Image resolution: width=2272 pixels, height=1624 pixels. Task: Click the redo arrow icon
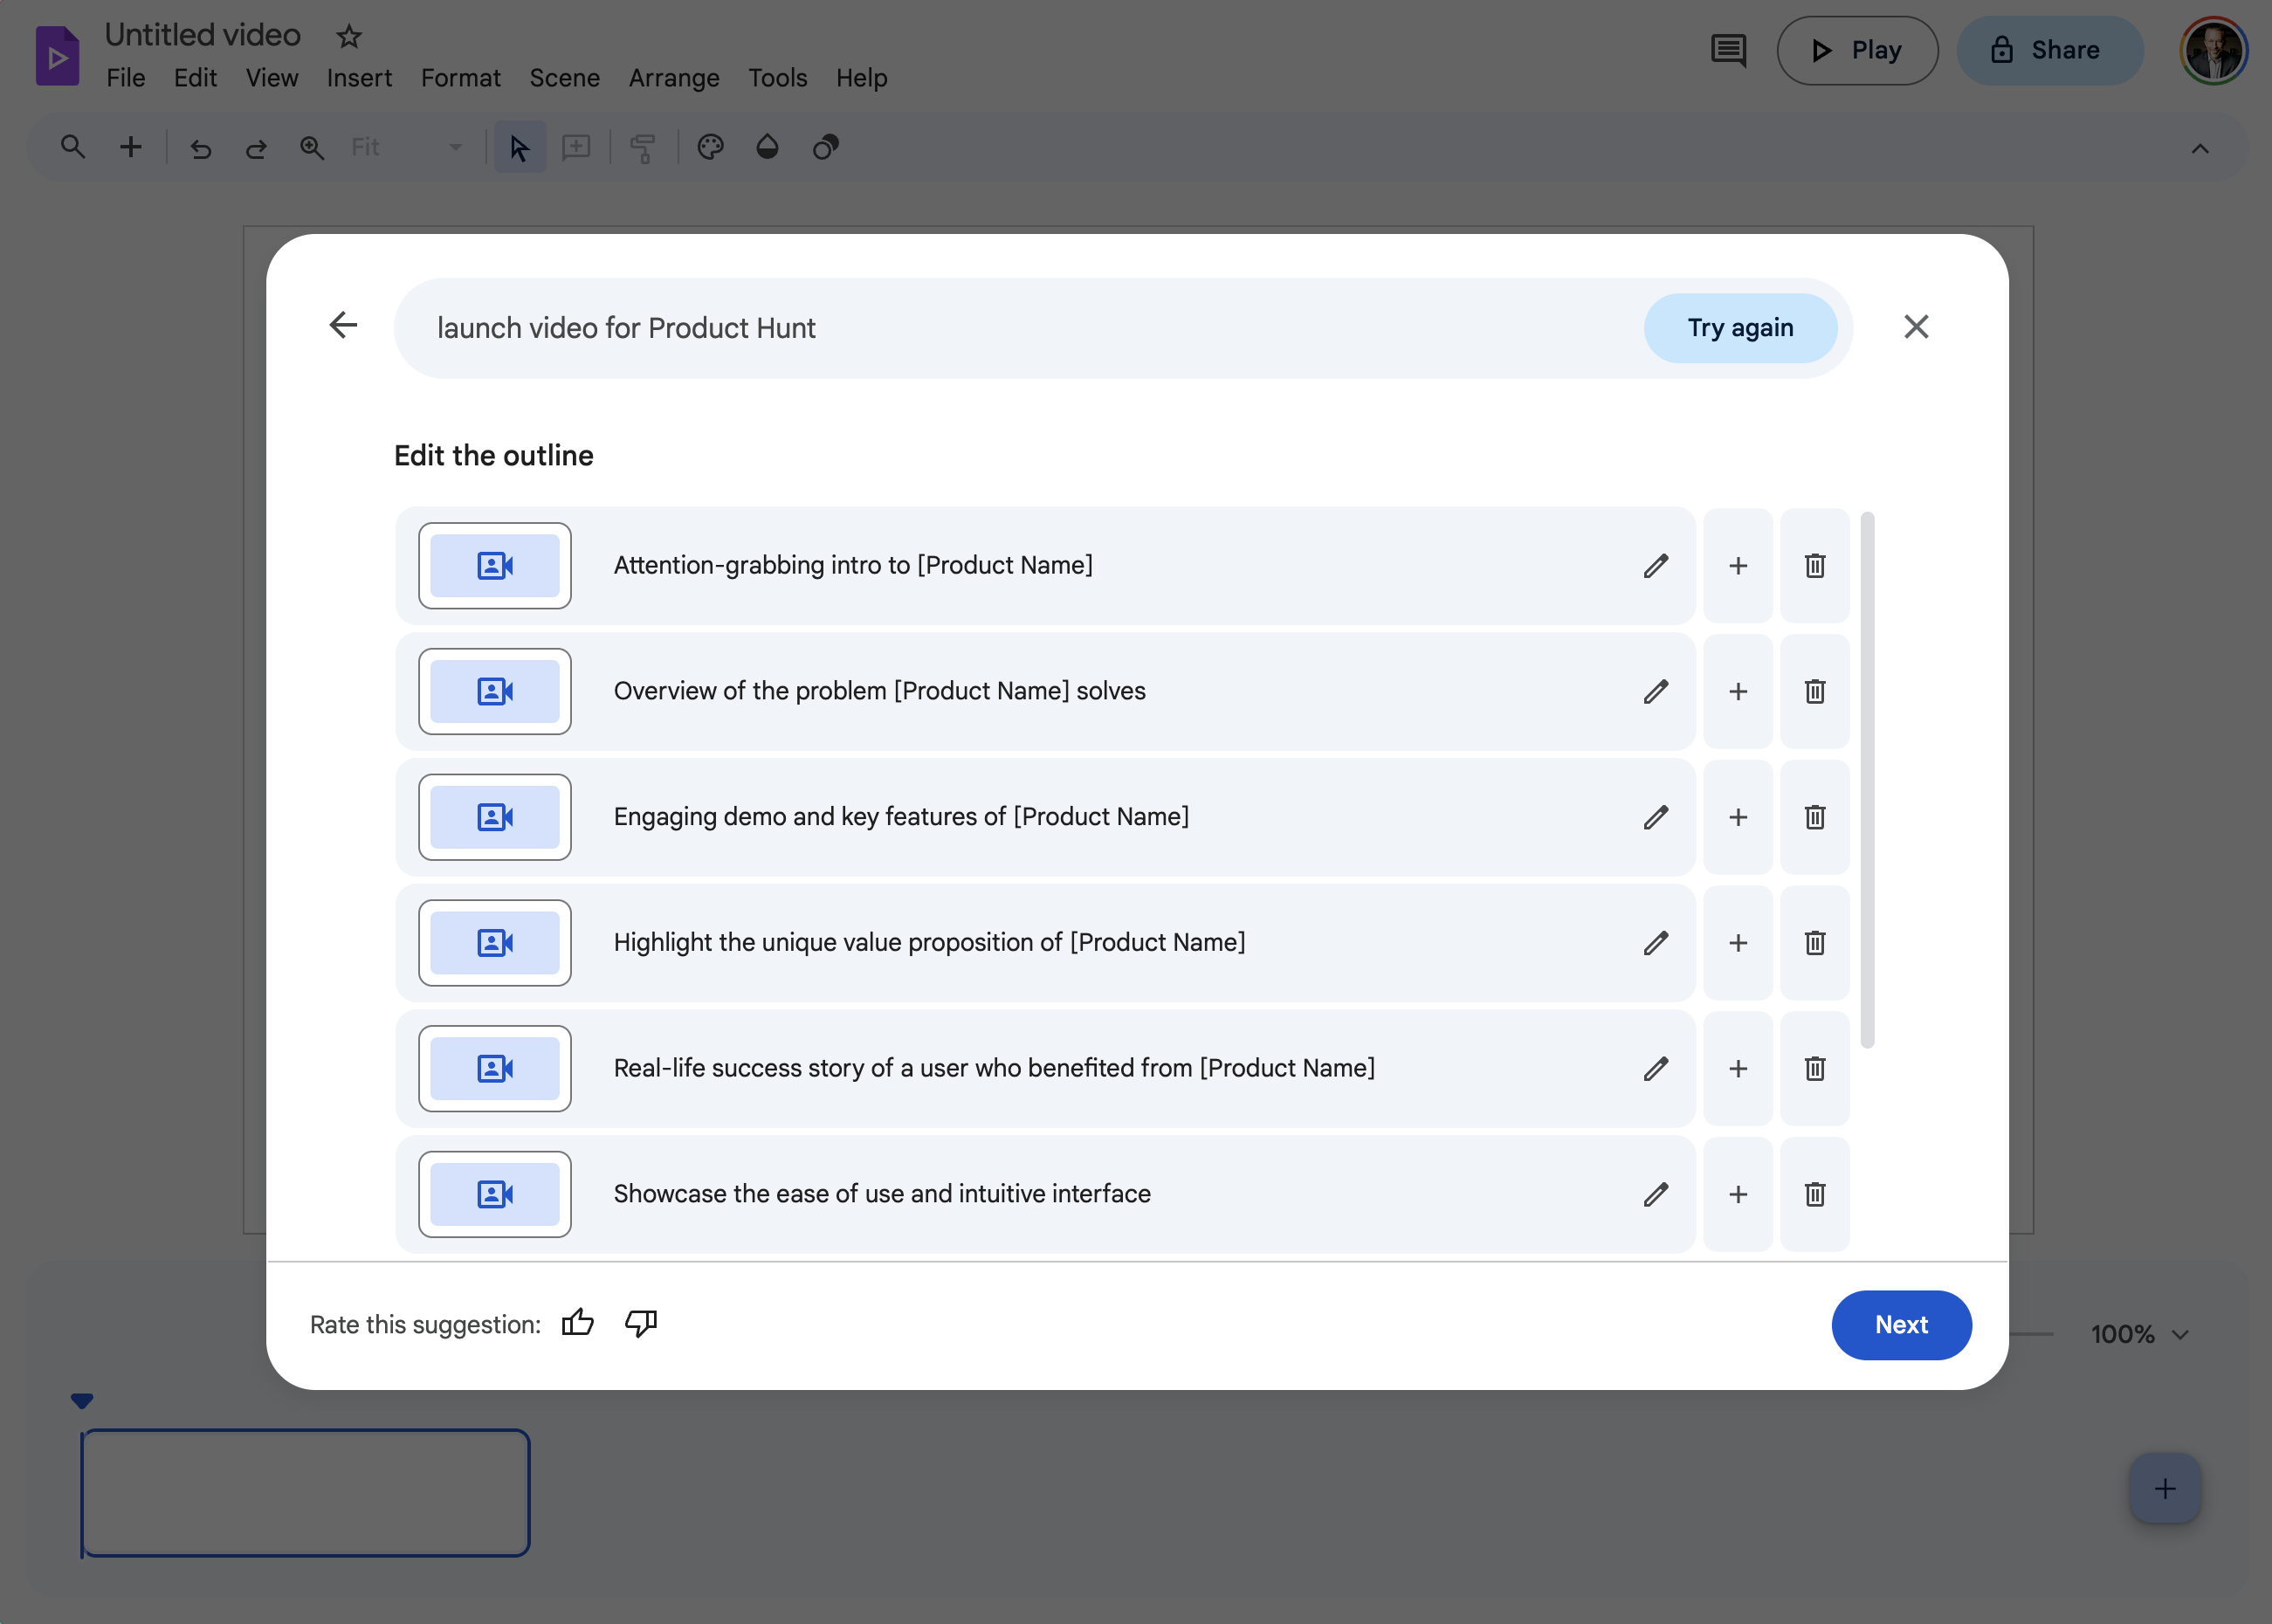(255, 146)
